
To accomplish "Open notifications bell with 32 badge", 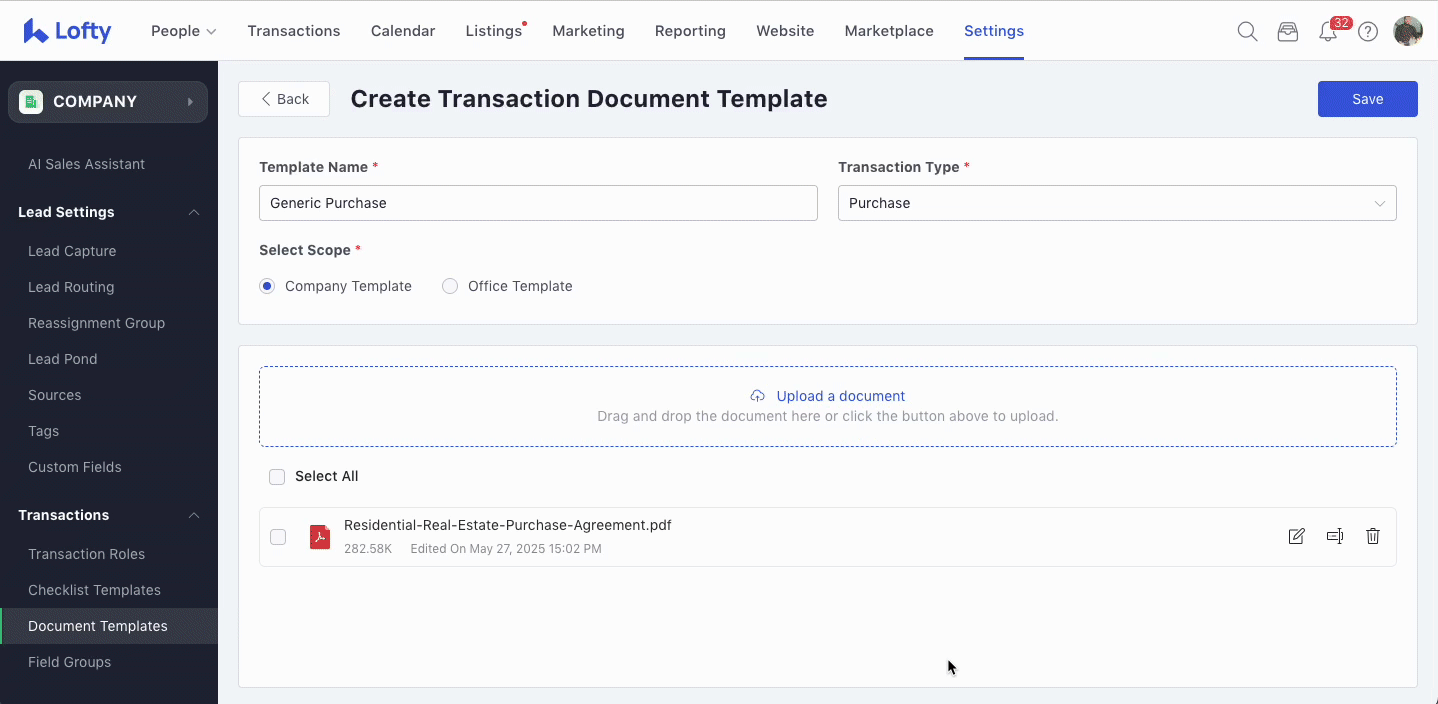I will [x=1329, y=30].
